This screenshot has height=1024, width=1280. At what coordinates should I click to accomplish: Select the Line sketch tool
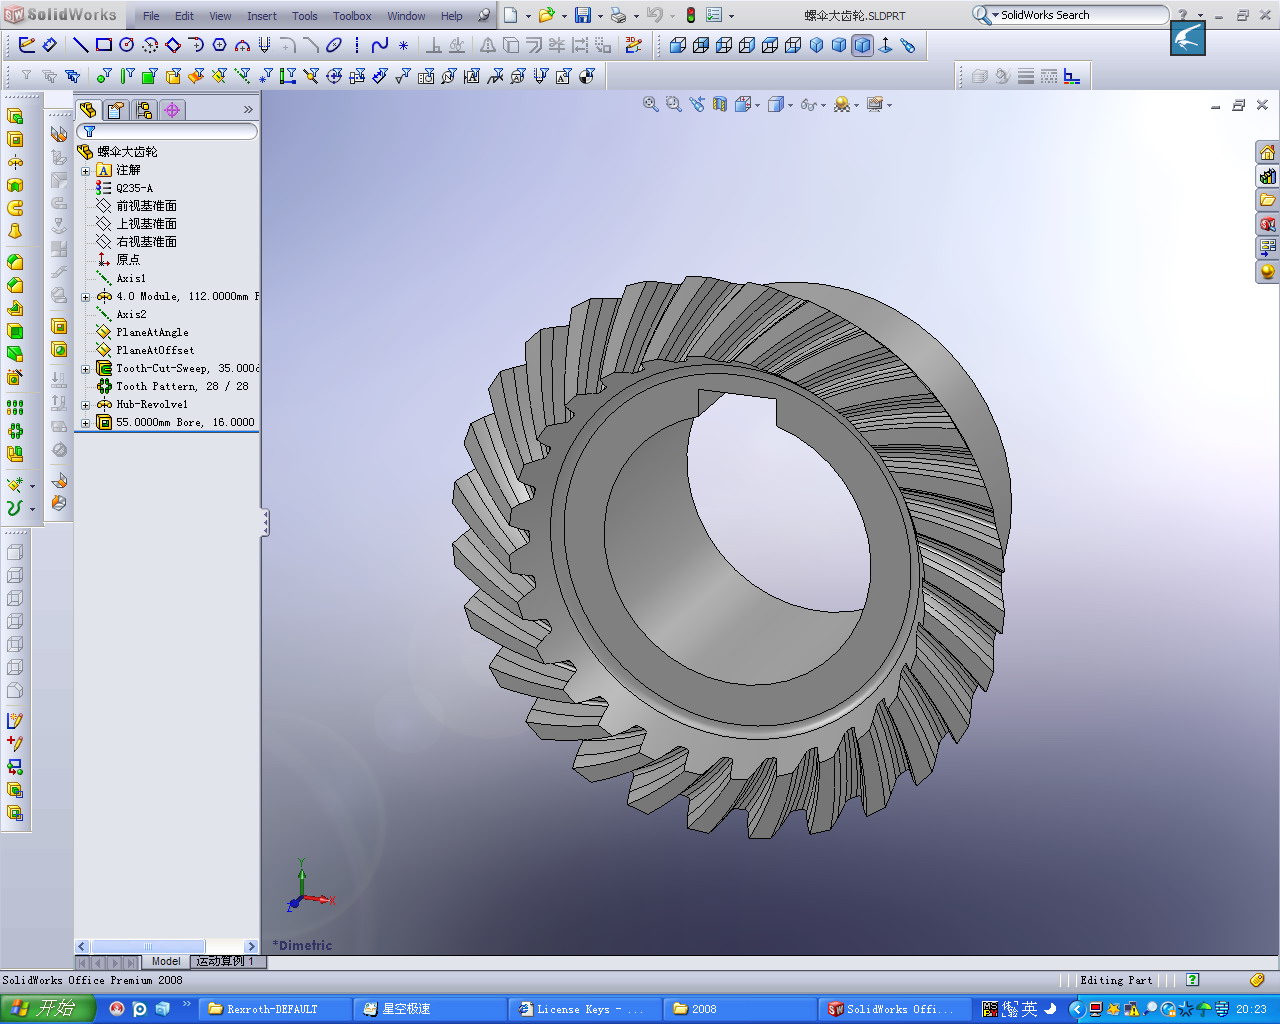tap(81, 44)
